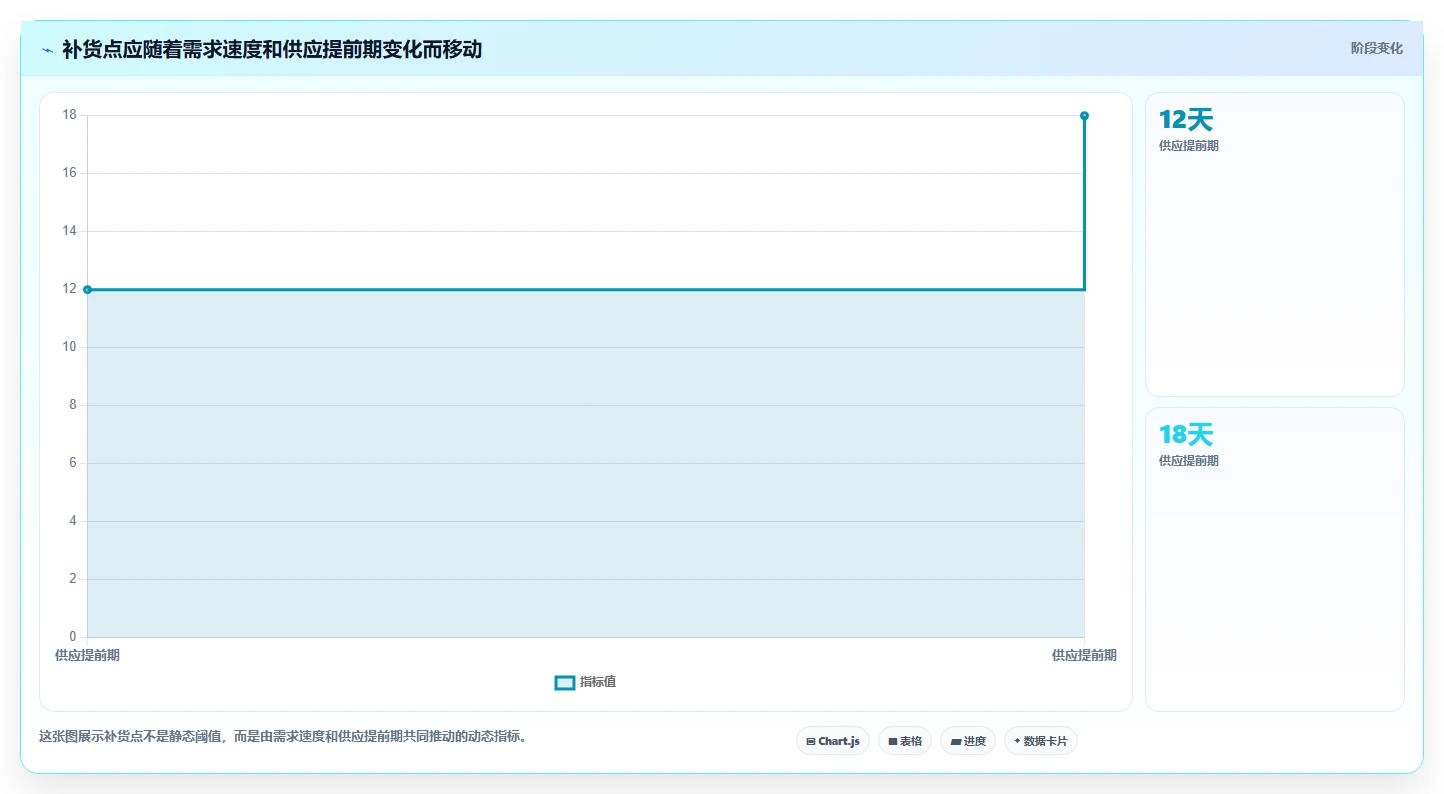This screenshot has height=794, width=1444.
Task: Click the chart data point at value 12
Action: 87,289
